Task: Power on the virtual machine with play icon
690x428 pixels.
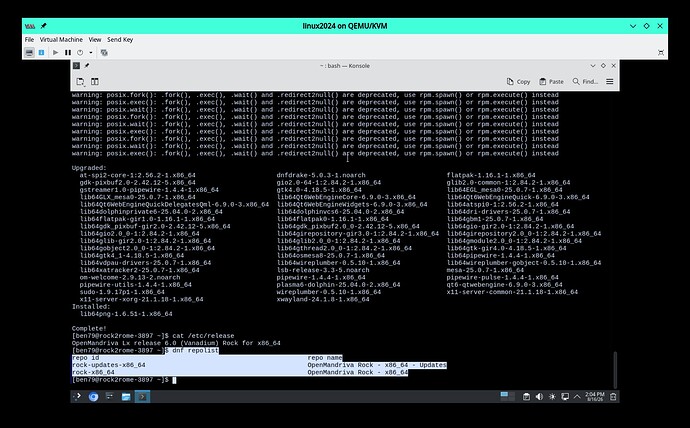Action: tap(55, 53)
